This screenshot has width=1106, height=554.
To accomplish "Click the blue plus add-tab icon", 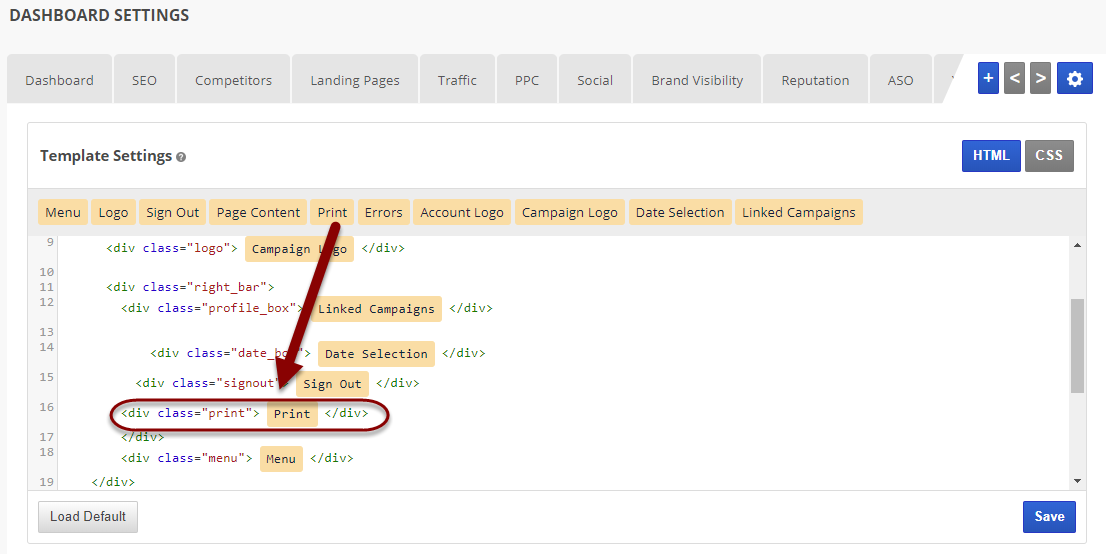I will [988, 78].
